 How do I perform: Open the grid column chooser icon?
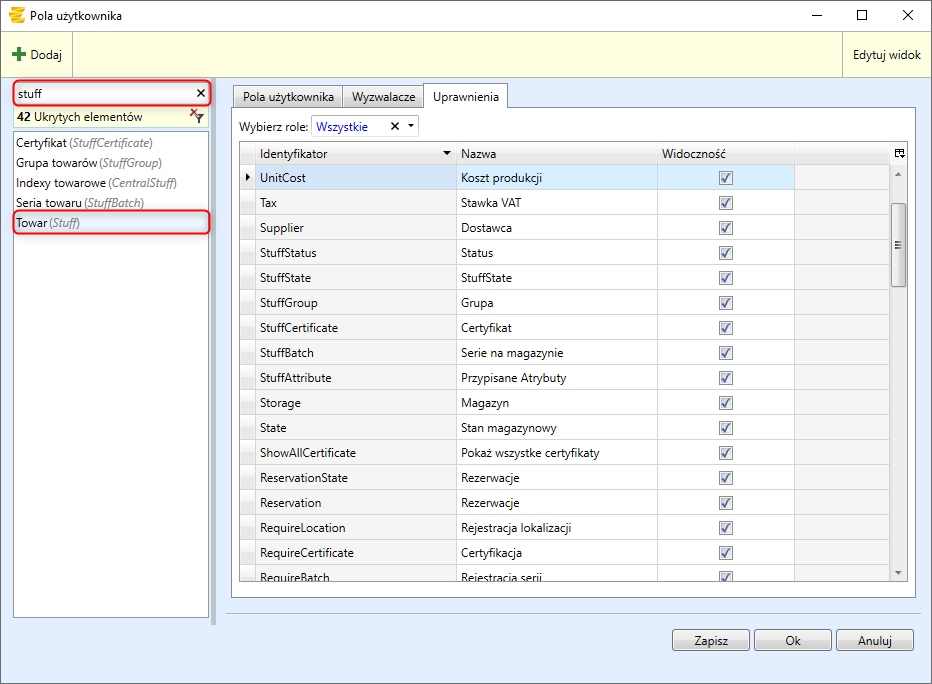tap(899, 153)
